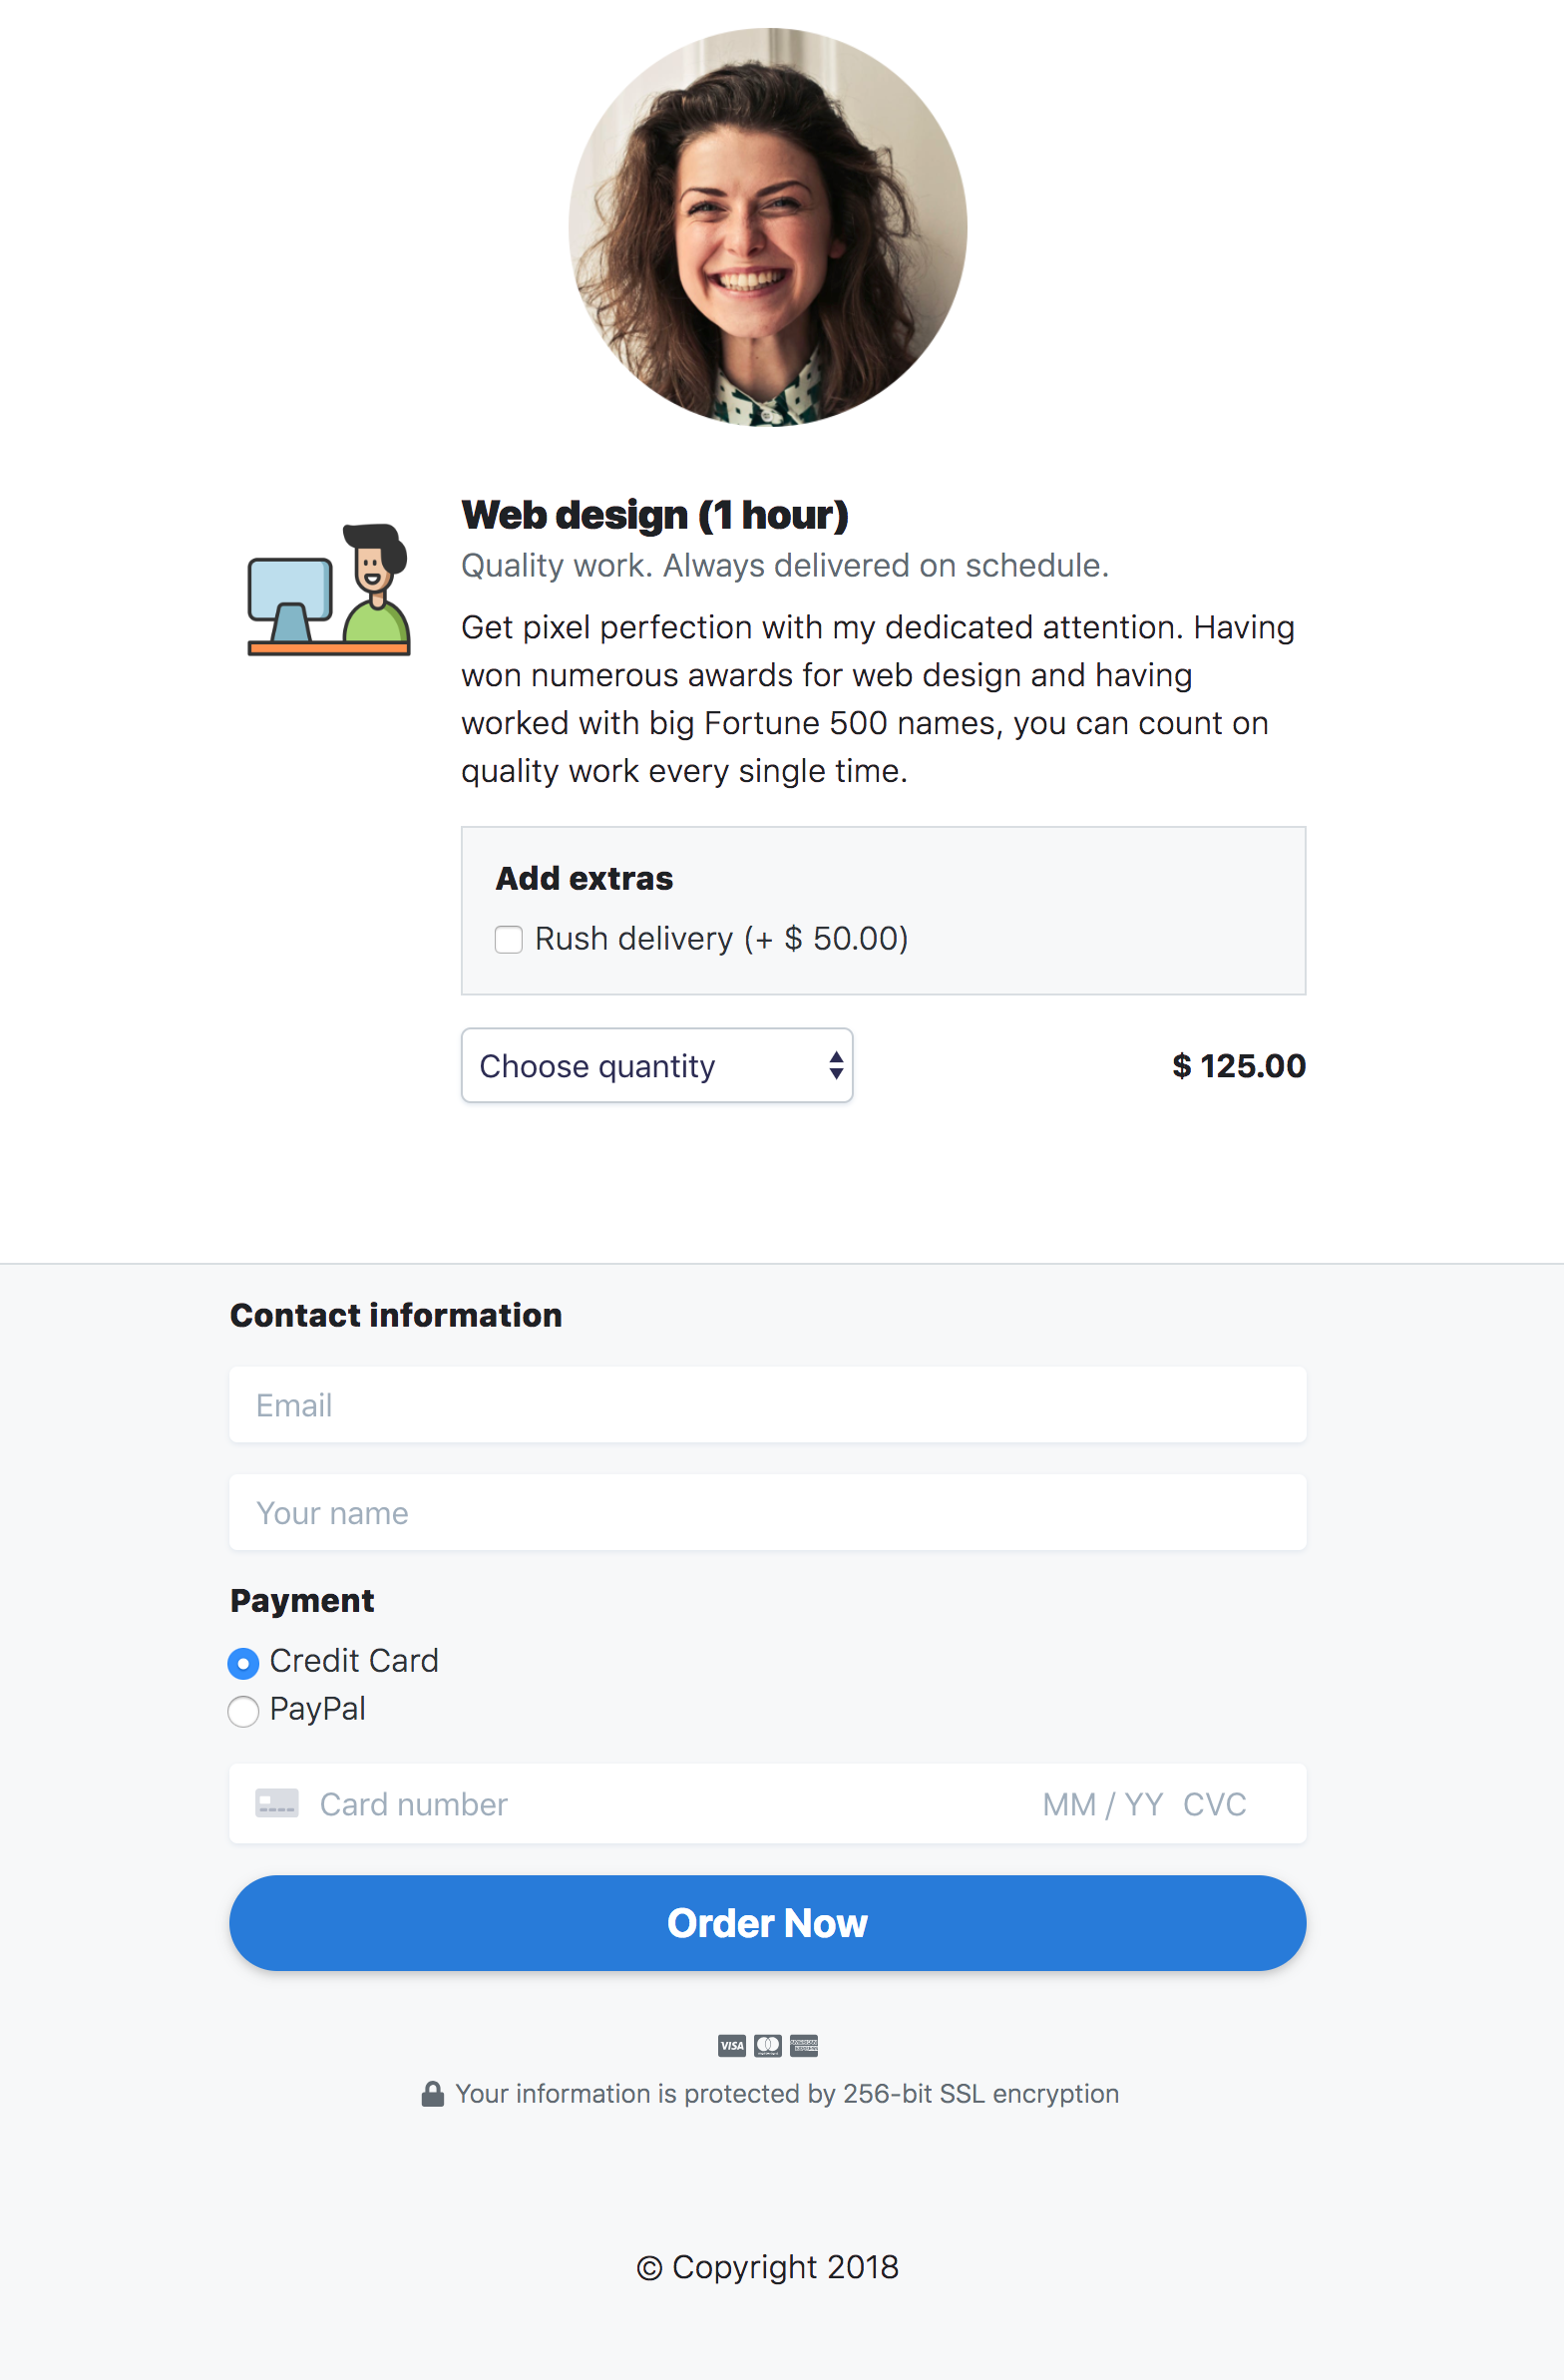The height and width of the screenshot is (2380, 1564).
Task: Click the seller's profile photo
Action: (768, 230)
